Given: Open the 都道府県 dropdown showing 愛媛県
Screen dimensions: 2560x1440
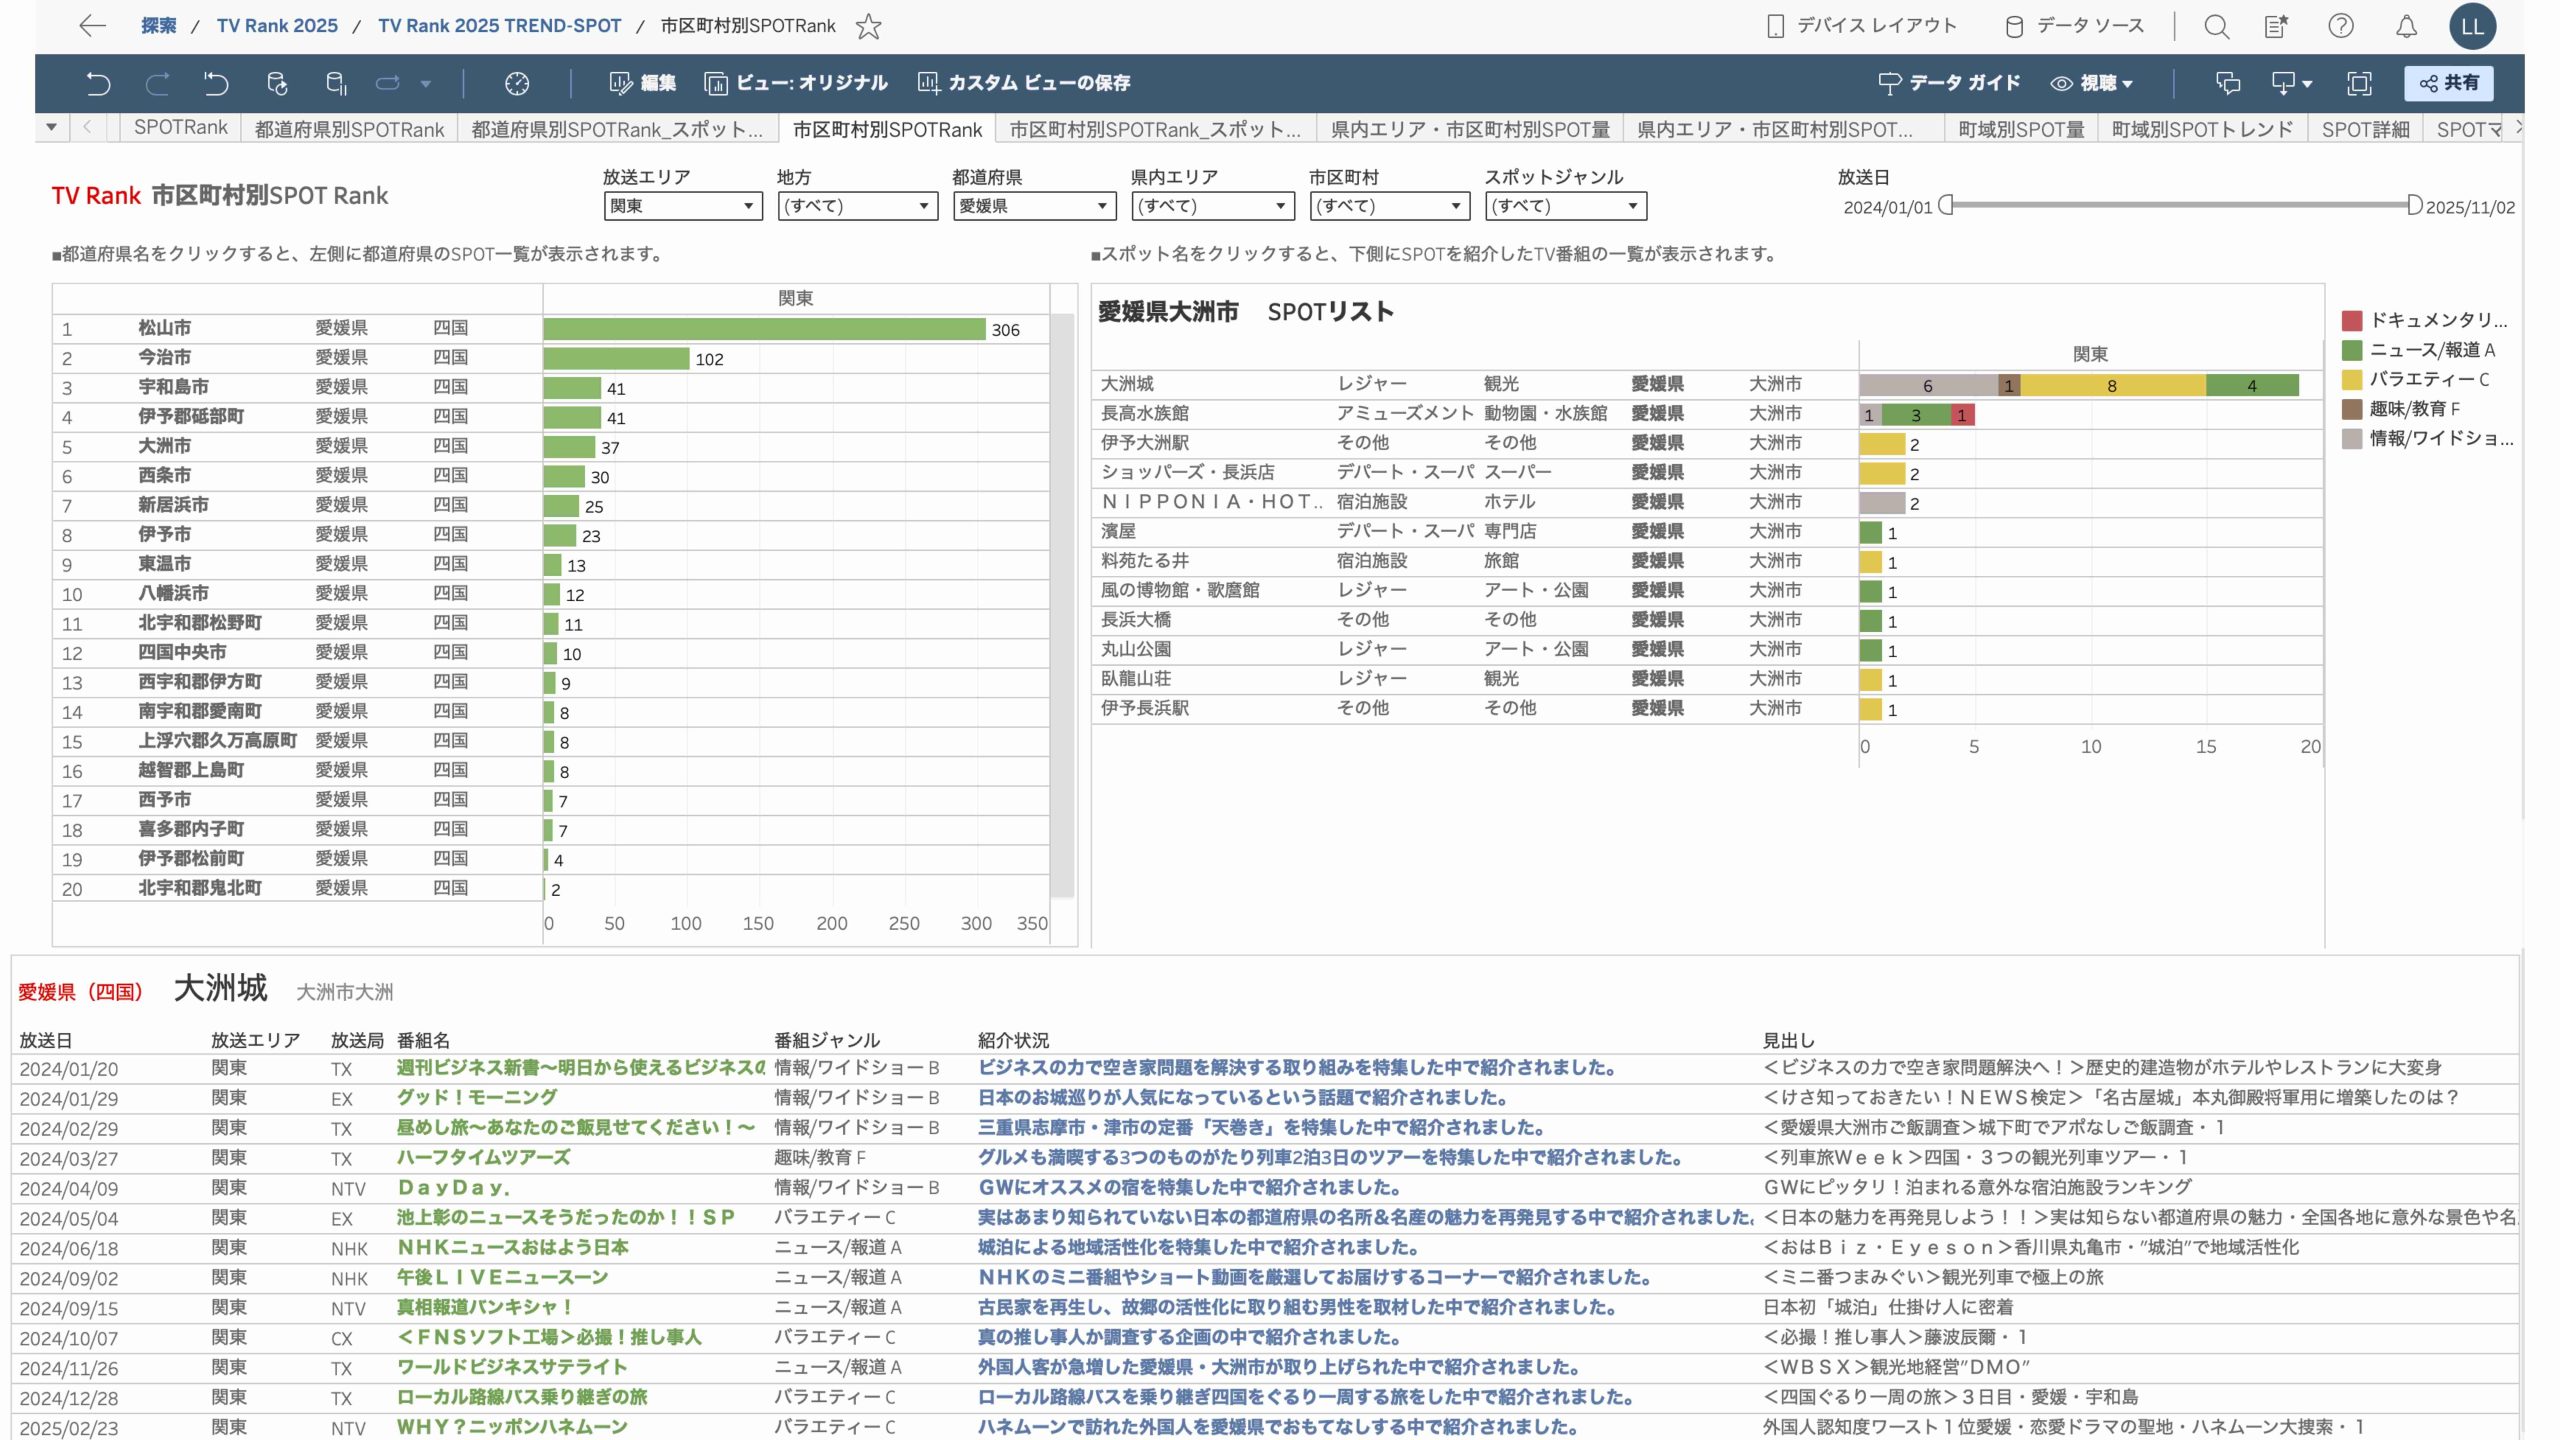Looking at the screenshot, I should click(x=1033, y=206).
